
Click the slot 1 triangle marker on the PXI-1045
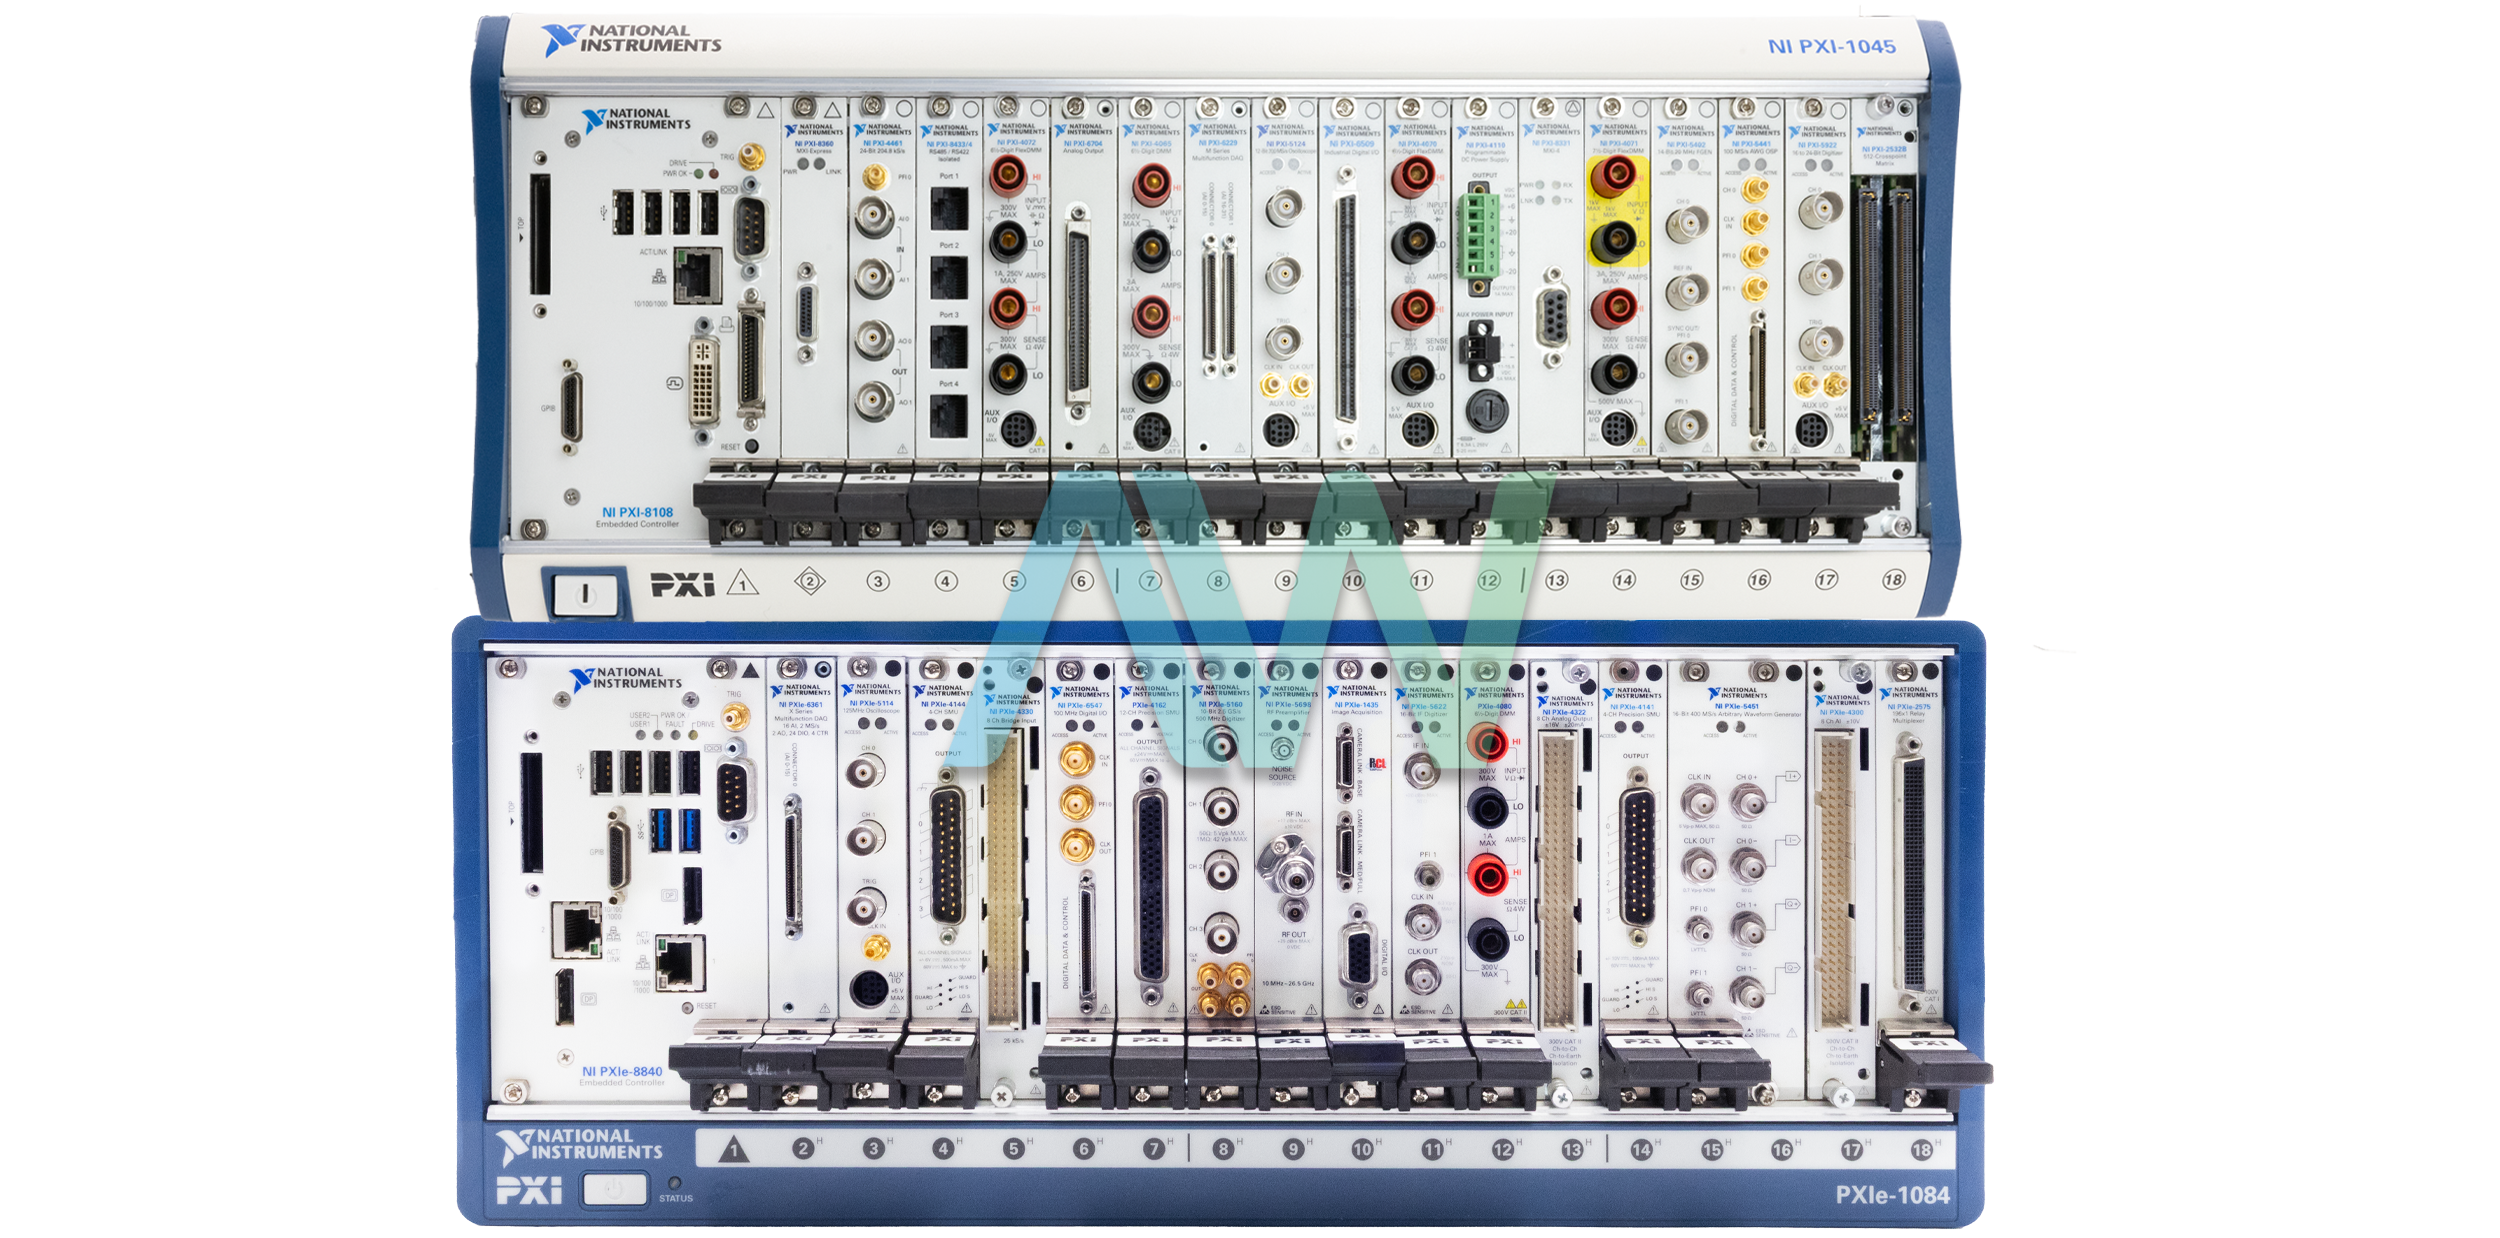coord(742,582)
